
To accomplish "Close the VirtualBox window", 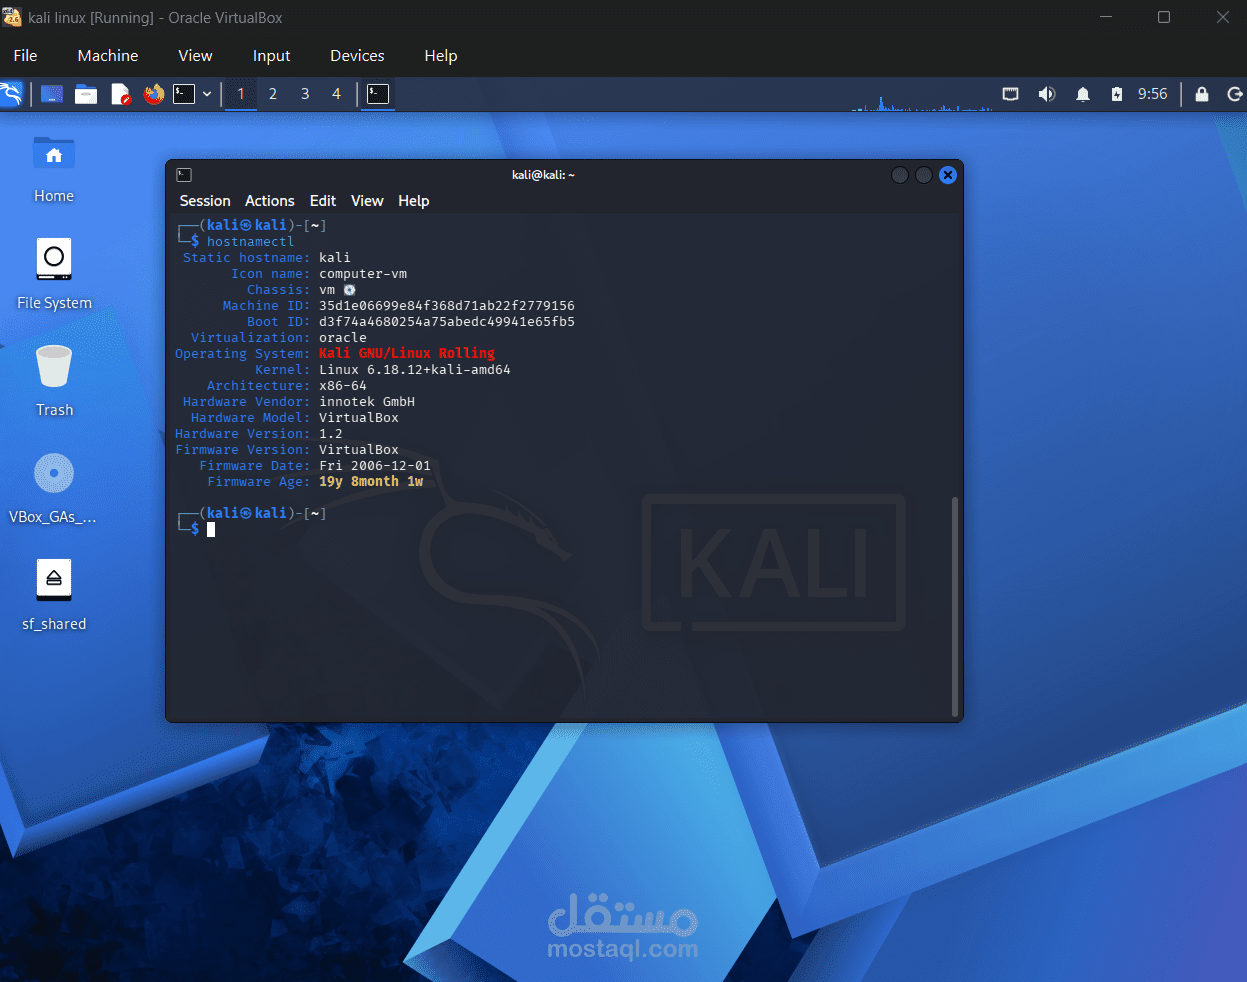I will coord(1223,17).
